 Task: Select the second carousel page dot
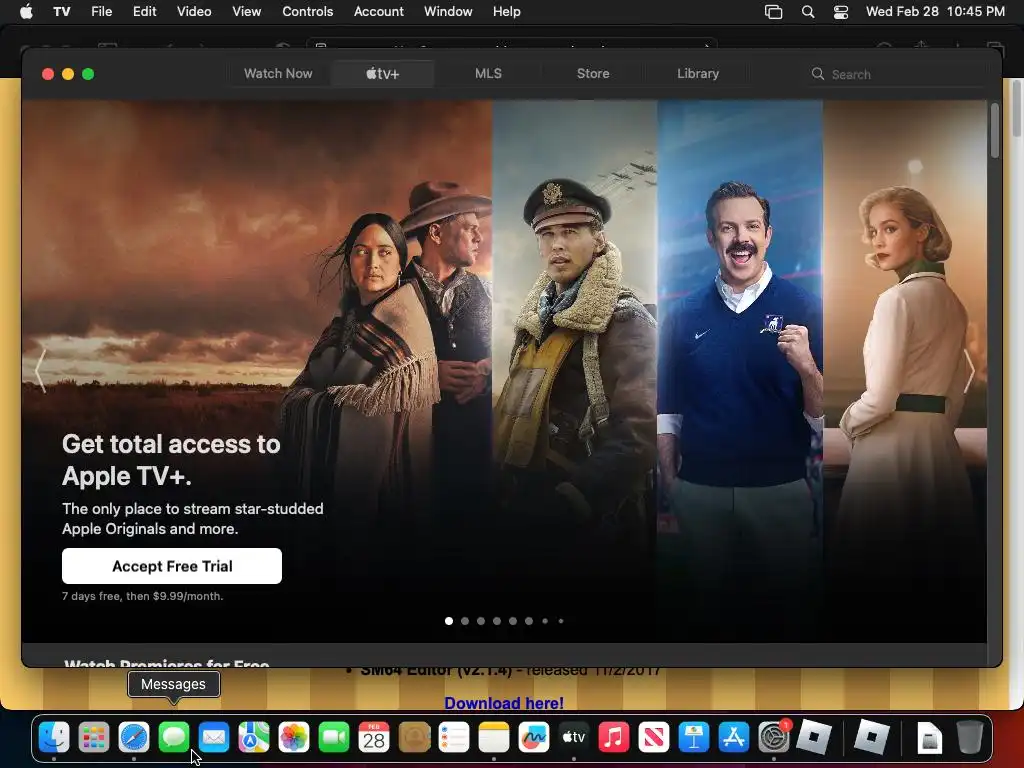click(465, 621)
